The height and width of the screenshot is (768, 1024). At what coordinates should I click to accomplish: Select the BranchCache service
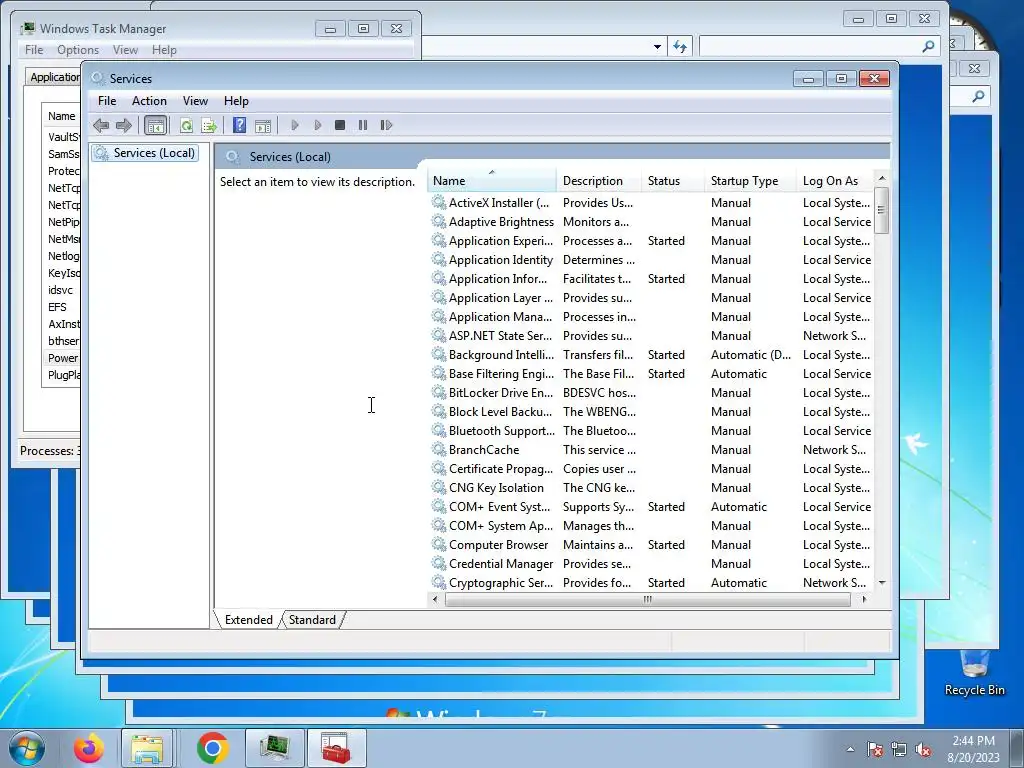[651, 449]
